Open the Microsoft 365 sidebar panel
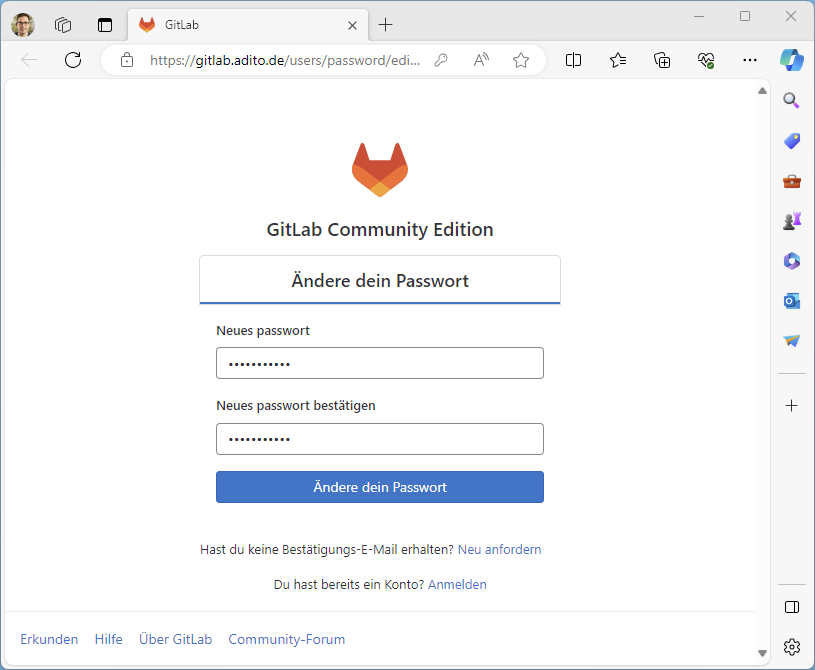Screen dimensions: 815x670 (791, 260)
